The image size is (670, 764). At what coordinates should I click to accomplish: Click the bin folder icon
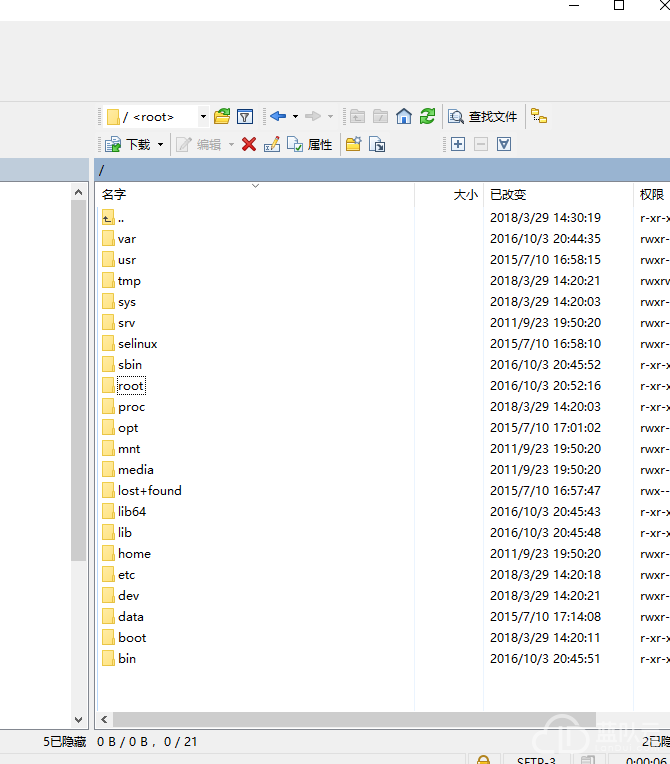(108, 659)
